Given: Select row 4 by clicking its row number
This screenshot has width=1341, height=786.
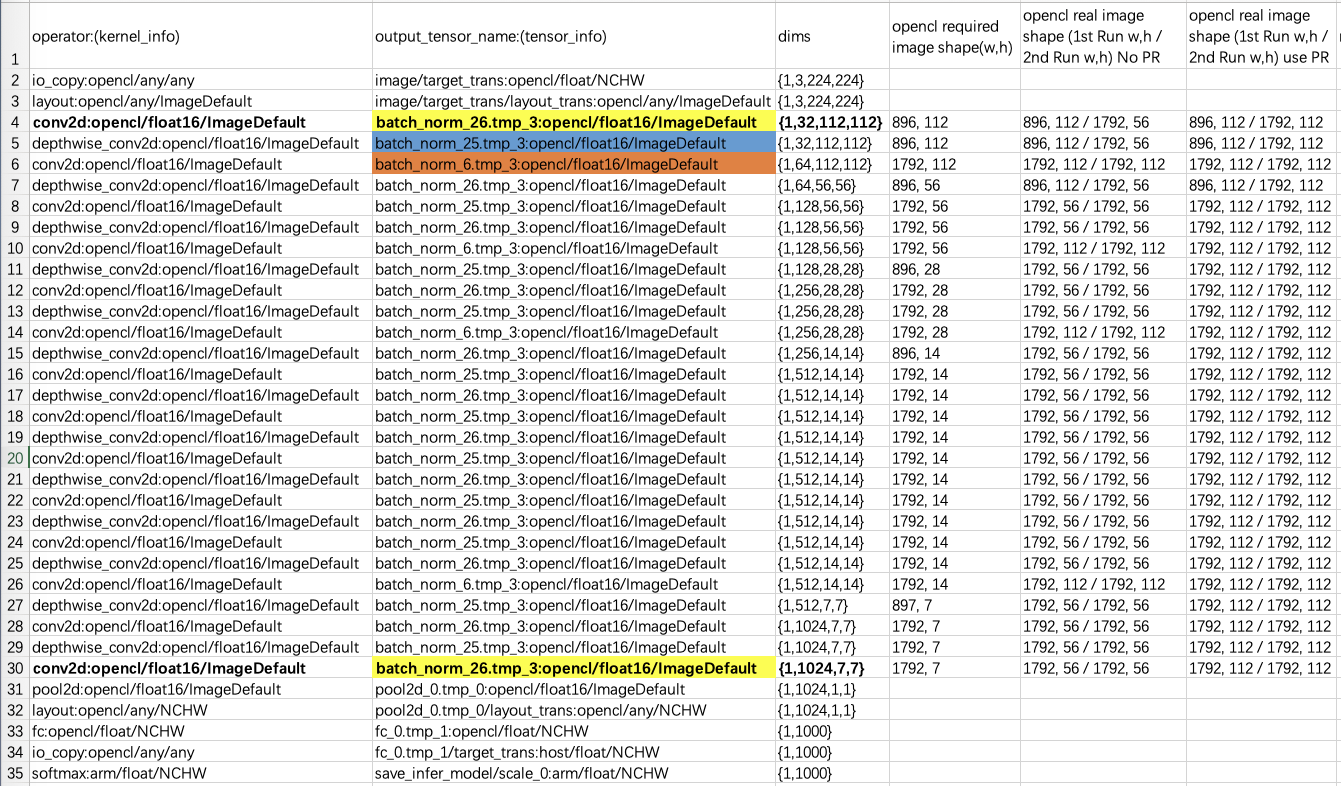Looking at the screenshot, I should coord(14,122).
